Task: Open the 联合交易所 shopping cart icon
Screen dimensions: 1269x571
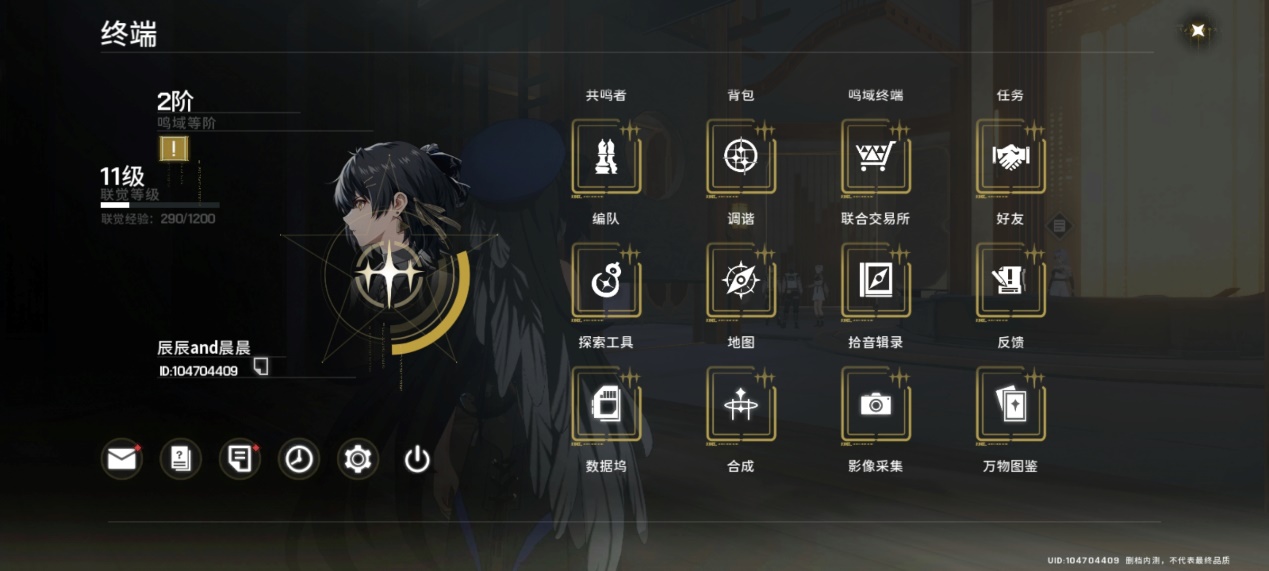Action: (876, 157)
